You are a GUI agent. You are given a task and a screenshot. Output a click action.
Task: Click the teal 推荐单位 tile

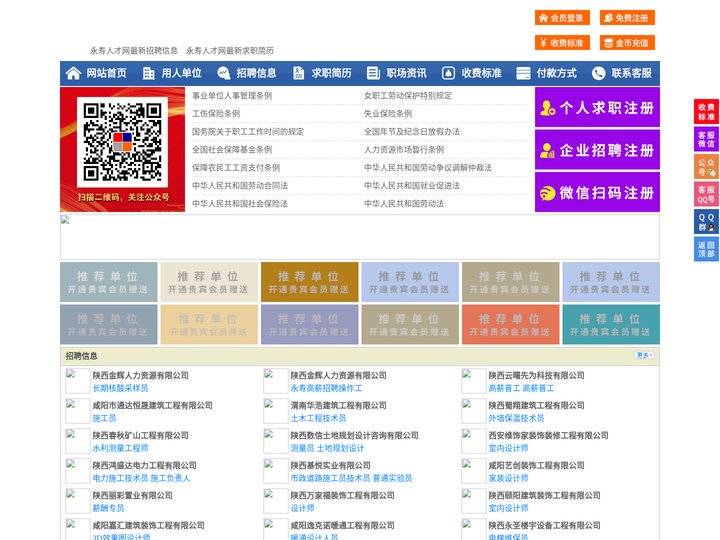[x=611, y=325]
